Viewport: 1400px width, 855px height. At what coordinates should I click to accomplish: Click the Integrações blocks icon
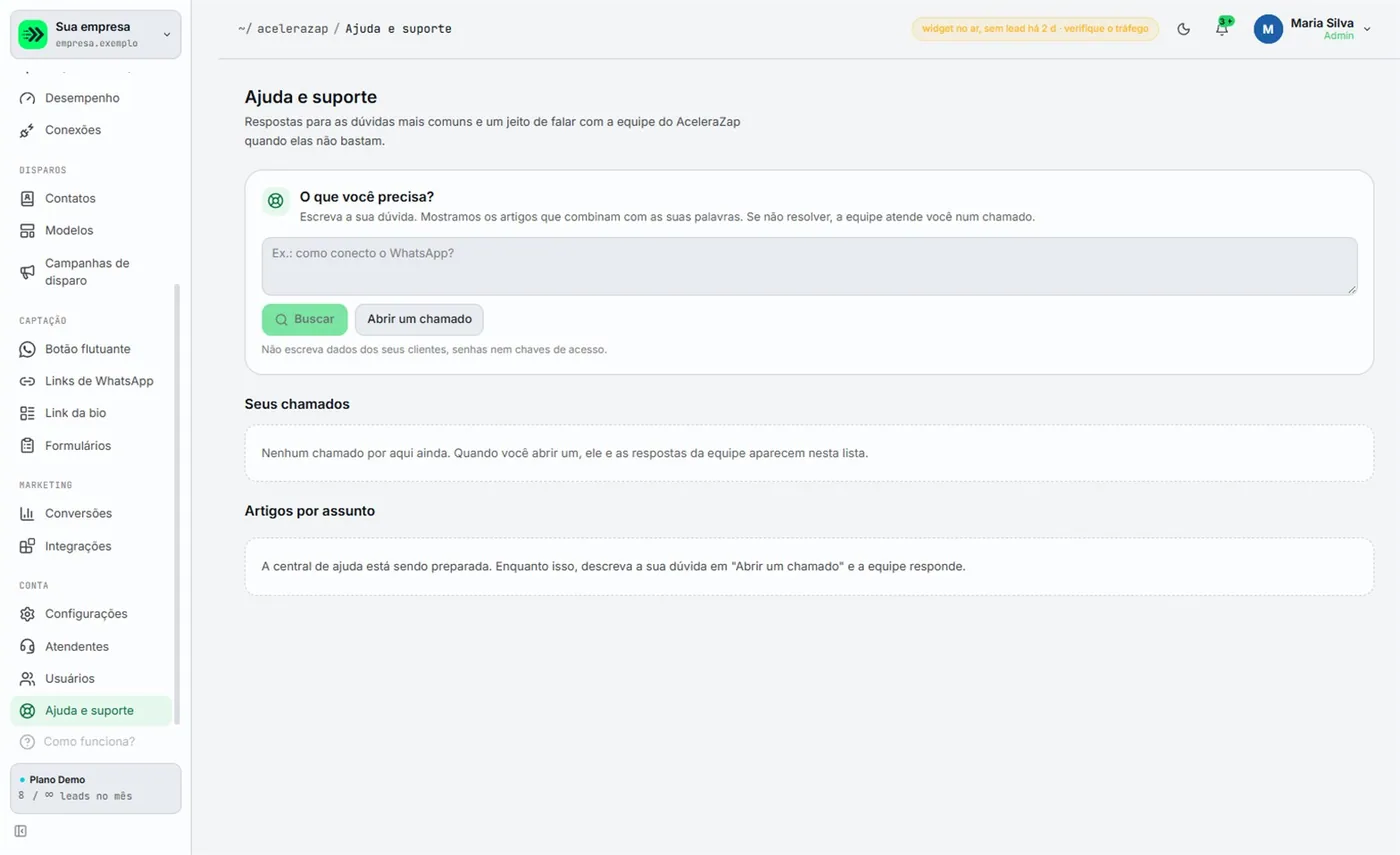(x=28, y=546)
